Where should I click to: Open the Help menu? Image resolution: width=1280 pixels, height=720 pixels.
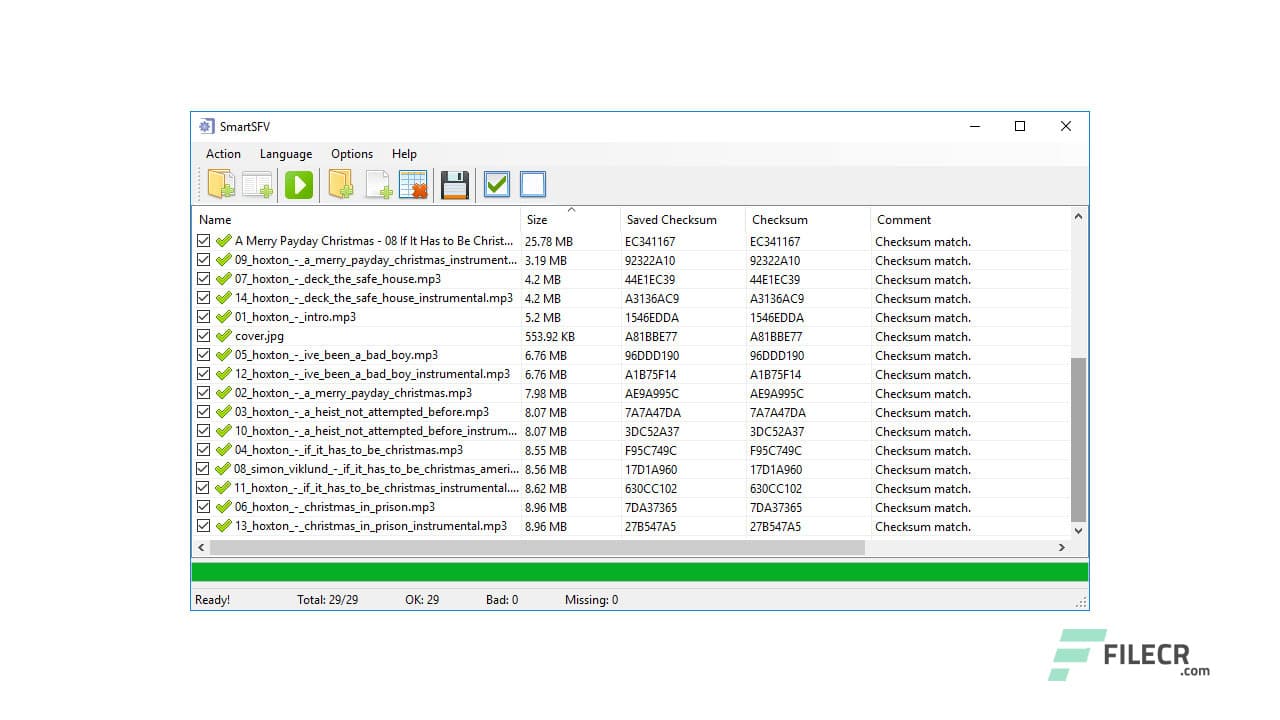404,153
